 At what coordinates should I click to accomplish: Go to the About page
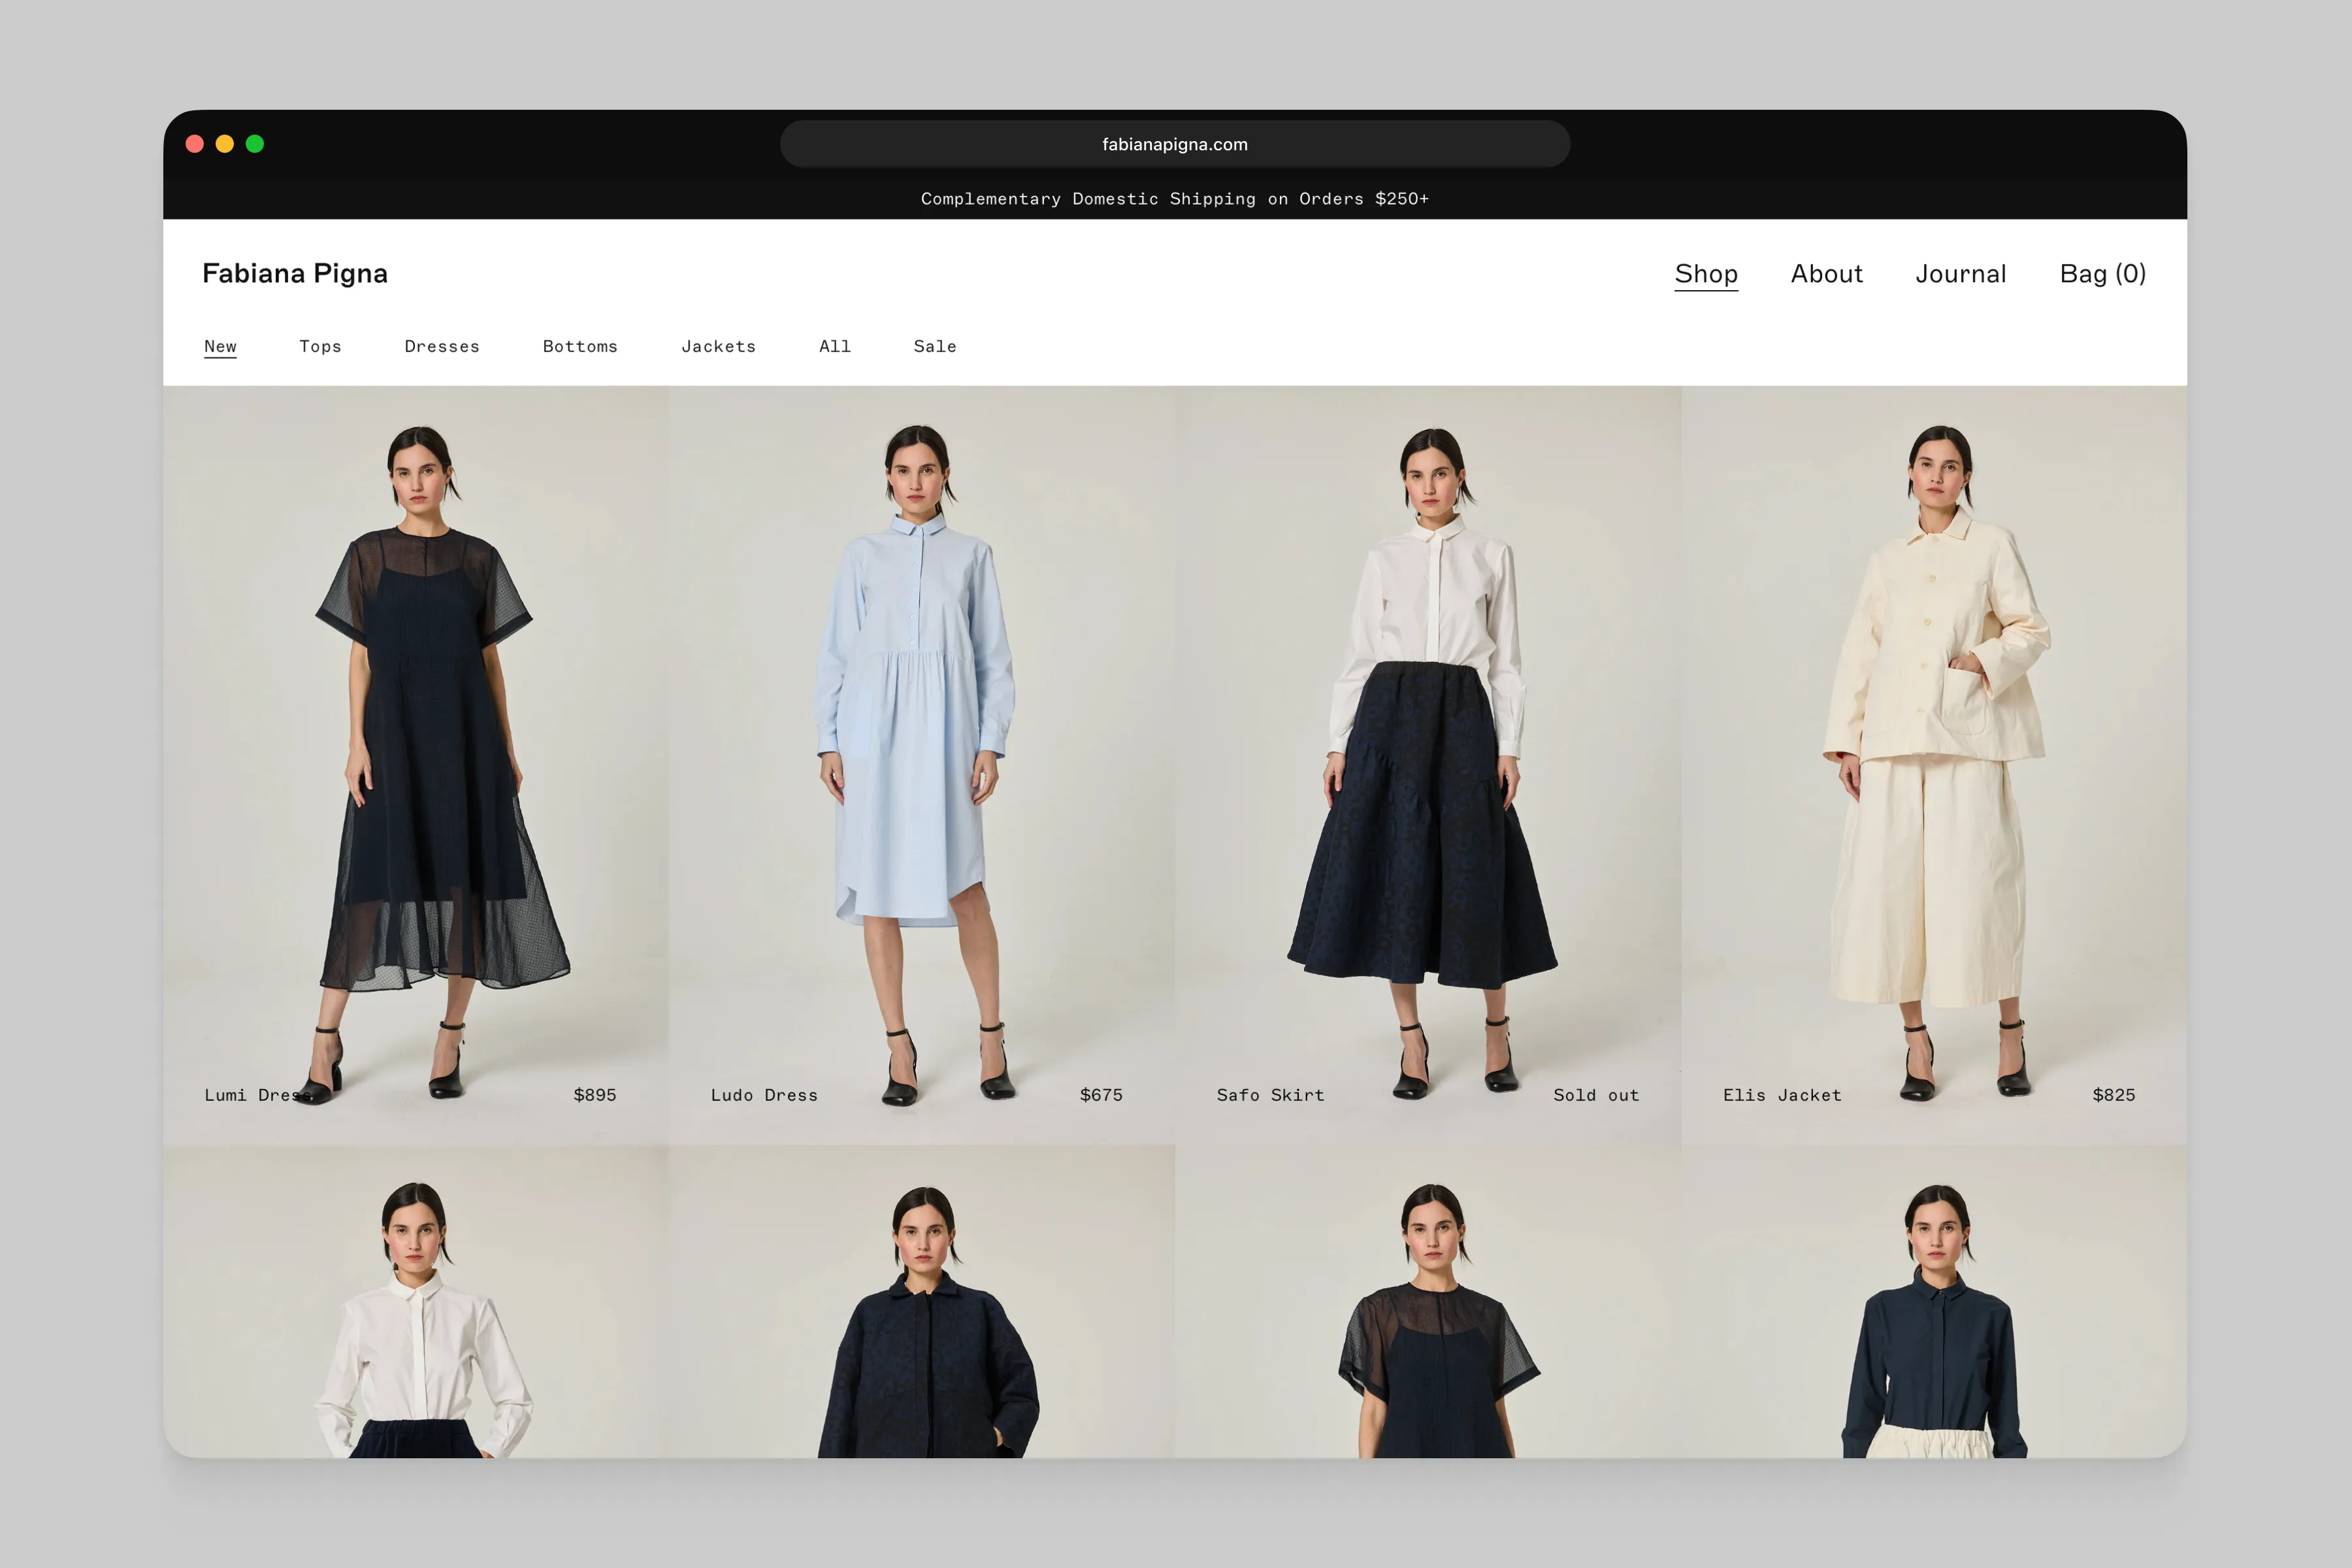tap(1825, 274)
